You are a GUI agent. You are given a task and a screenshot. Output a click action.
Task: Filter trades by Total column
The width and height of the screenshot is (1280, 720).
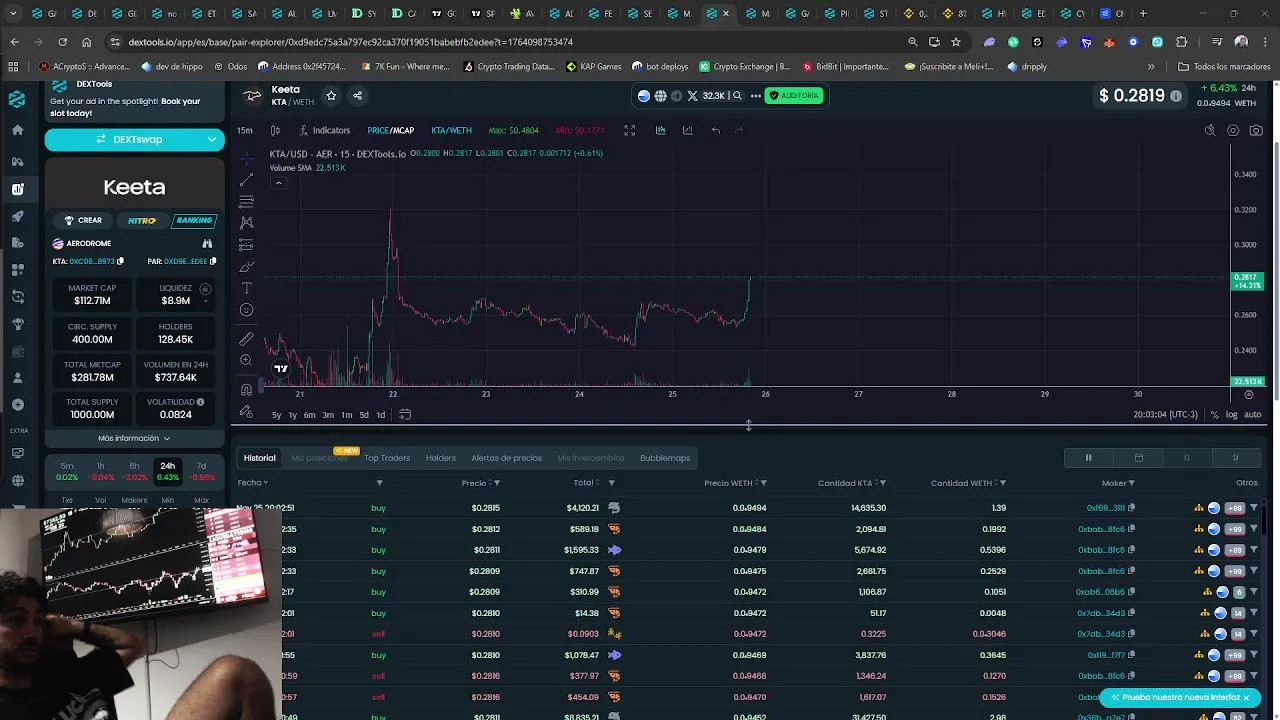612,483
